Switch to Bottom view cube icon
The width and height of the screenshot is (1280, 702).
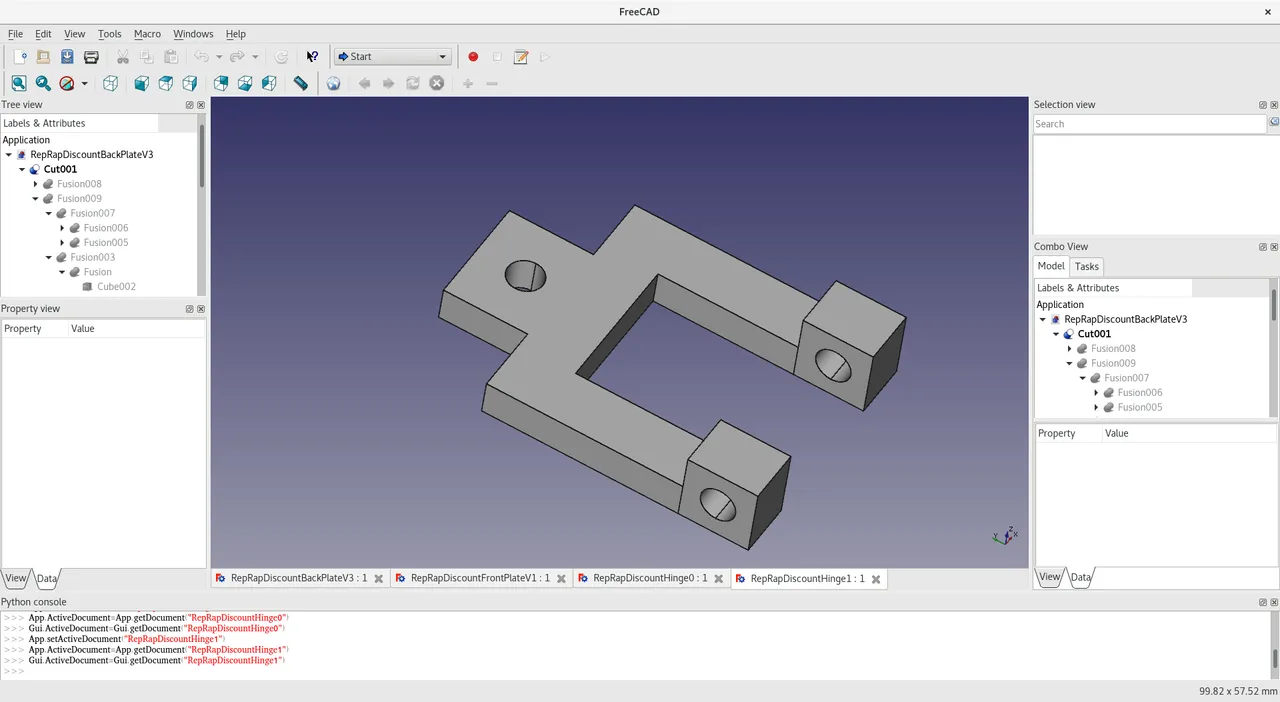pos(245,84)
